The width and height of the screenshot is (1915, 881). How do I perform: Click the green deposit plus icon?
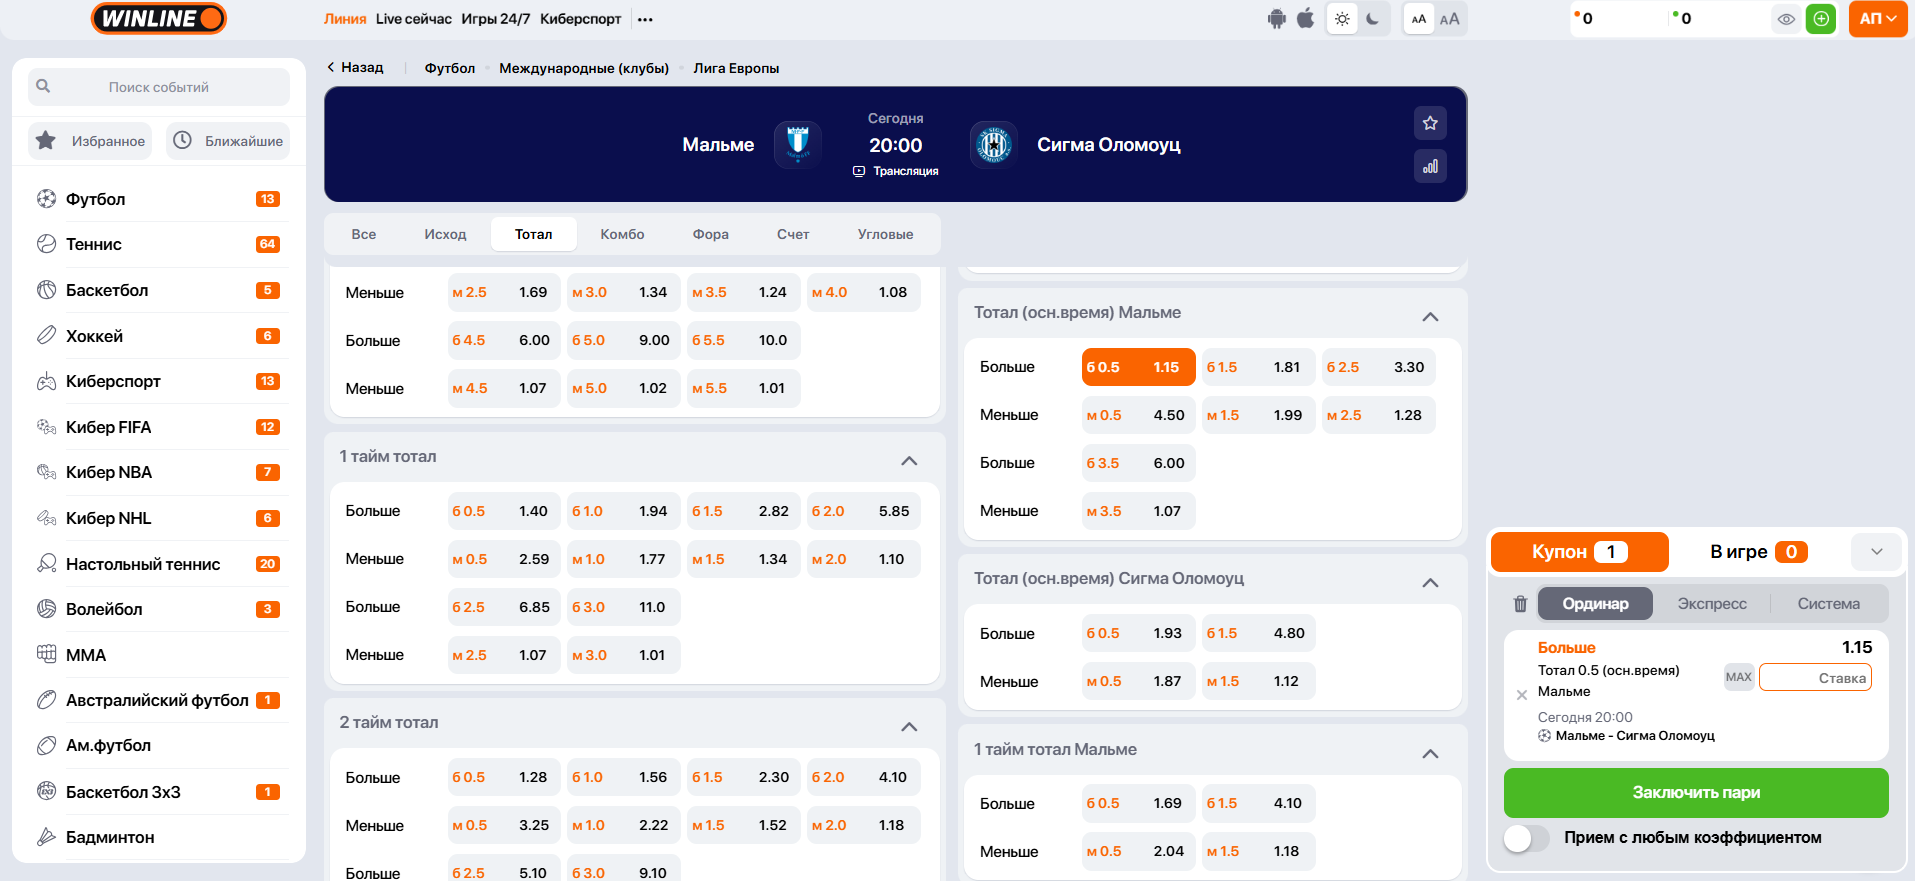(x=1821, y=19)
